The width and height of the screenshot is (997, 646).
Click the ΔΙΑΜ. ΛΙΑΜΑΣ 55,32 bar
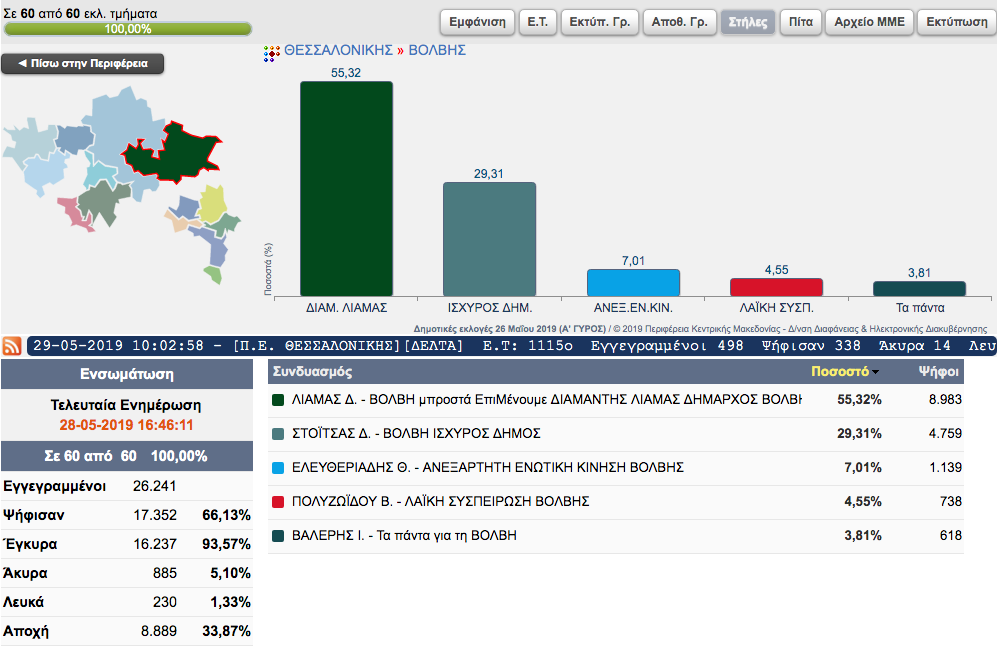click(x=346, y=188)
